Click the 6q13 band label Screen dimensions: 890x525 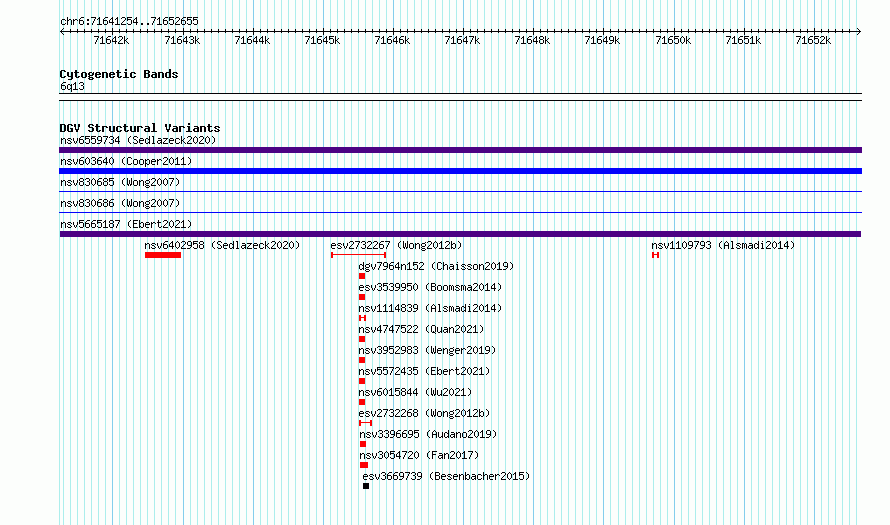pos(72,86)
